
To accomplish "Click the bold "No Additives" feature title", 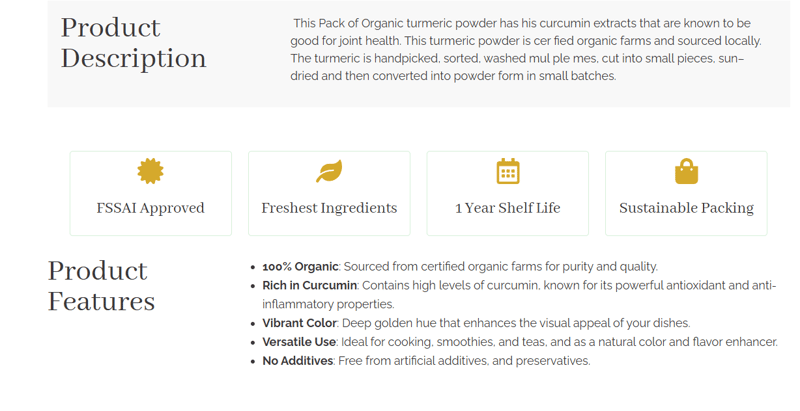I will [297, 361].
